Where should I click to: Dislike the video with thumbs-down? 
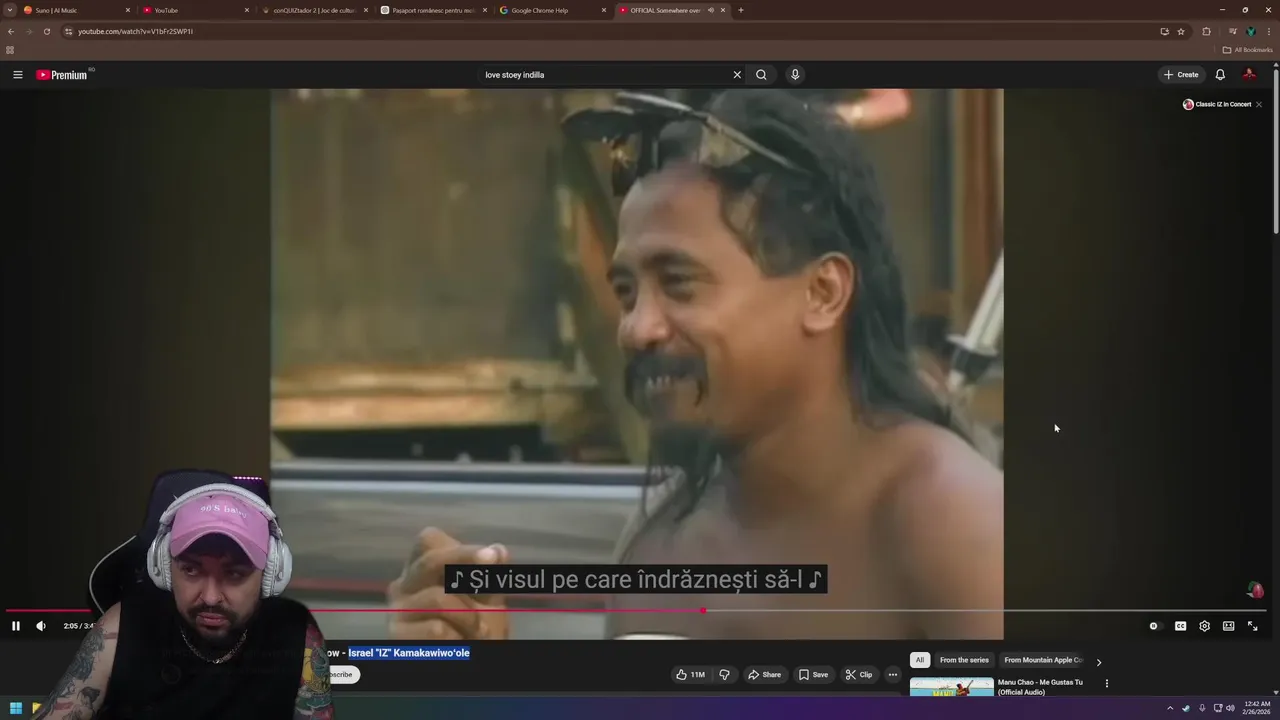click(725, 675)
